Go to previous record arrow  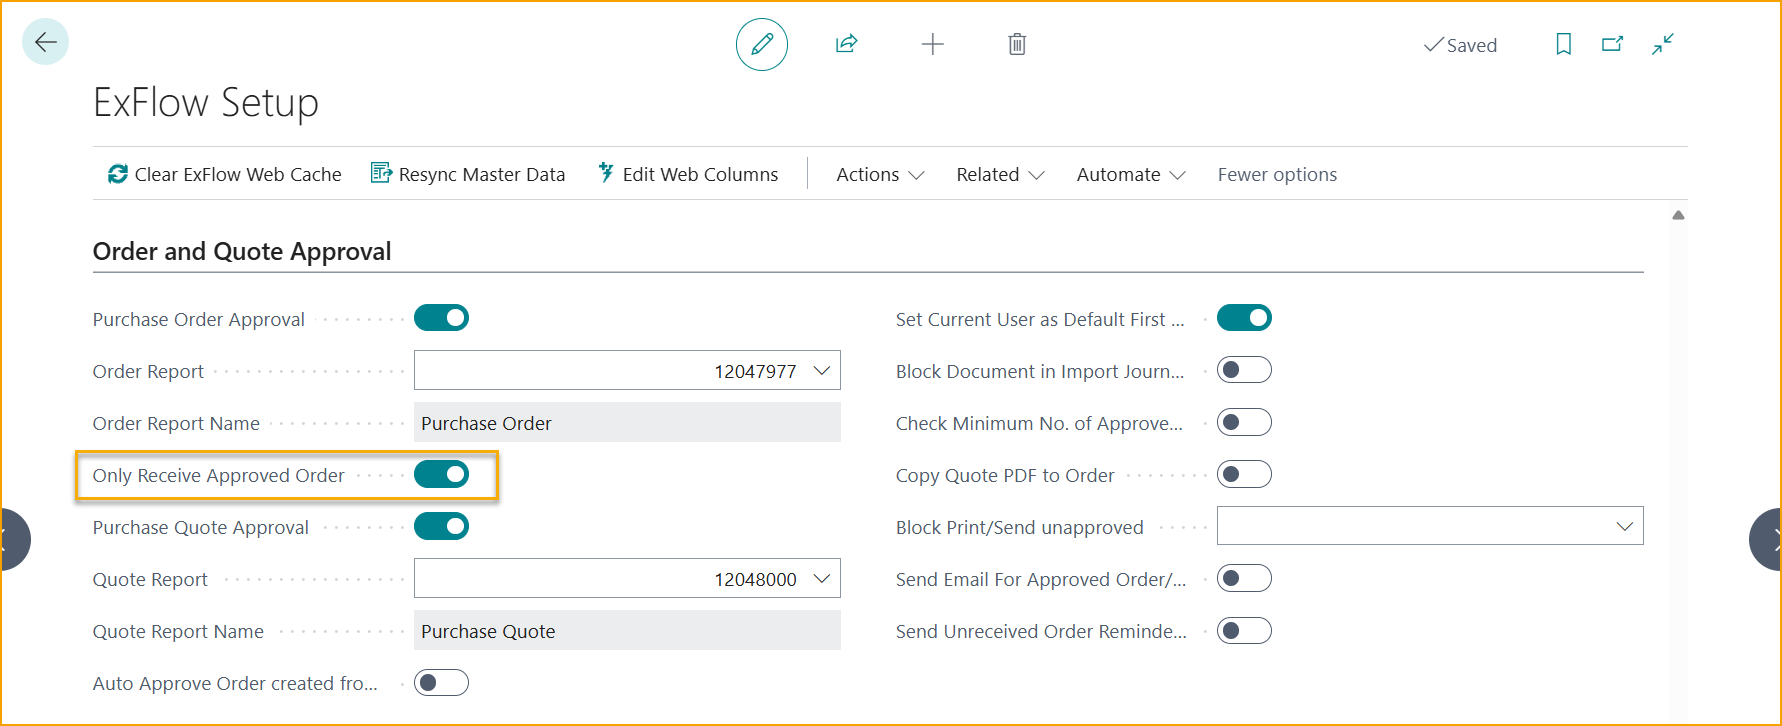[x=14, y=540]
